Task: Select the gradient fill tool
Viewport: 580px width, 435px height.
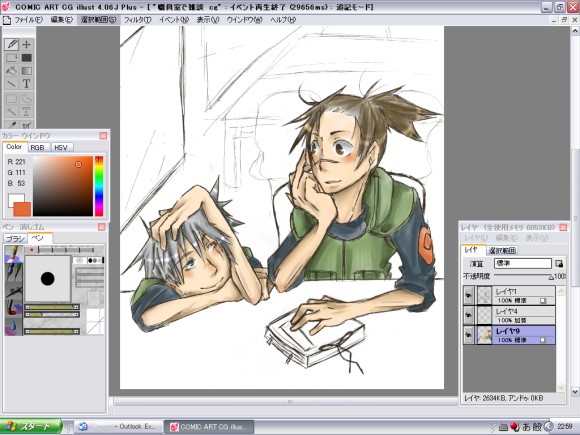Action: click(x=26, y=71)
